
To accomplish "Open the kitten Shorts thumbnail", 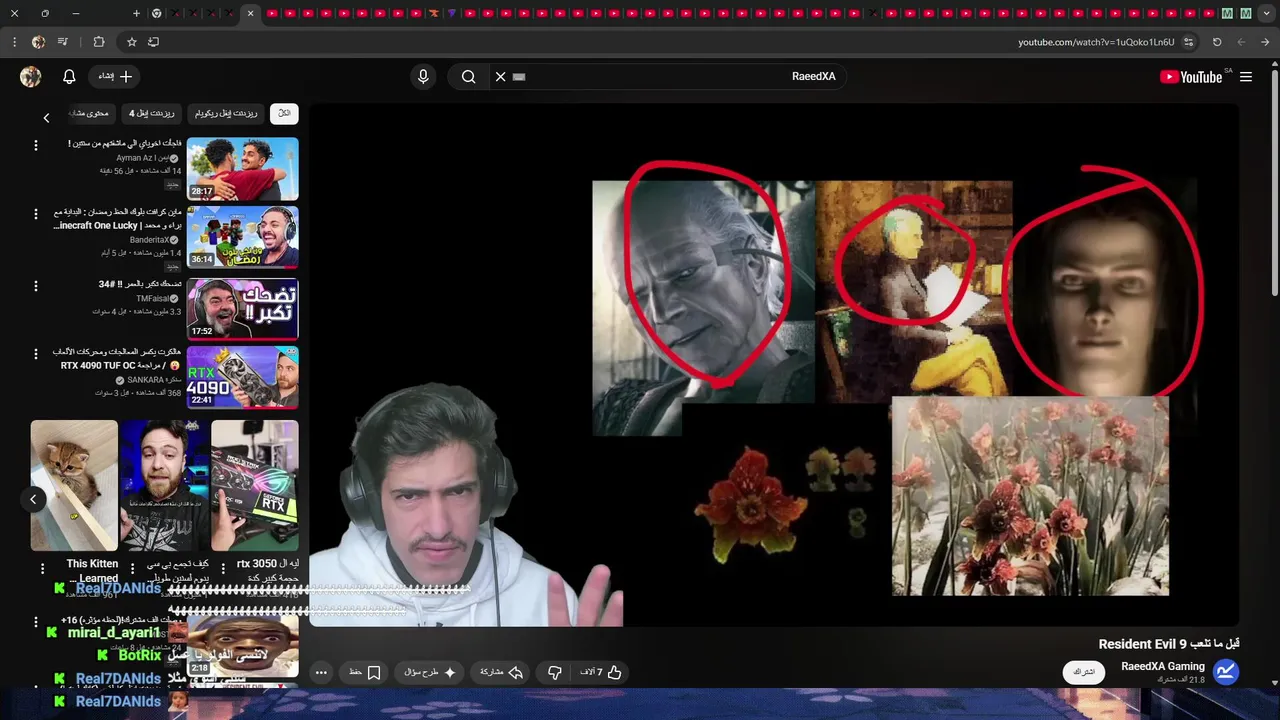I will [x=74, y=485].
